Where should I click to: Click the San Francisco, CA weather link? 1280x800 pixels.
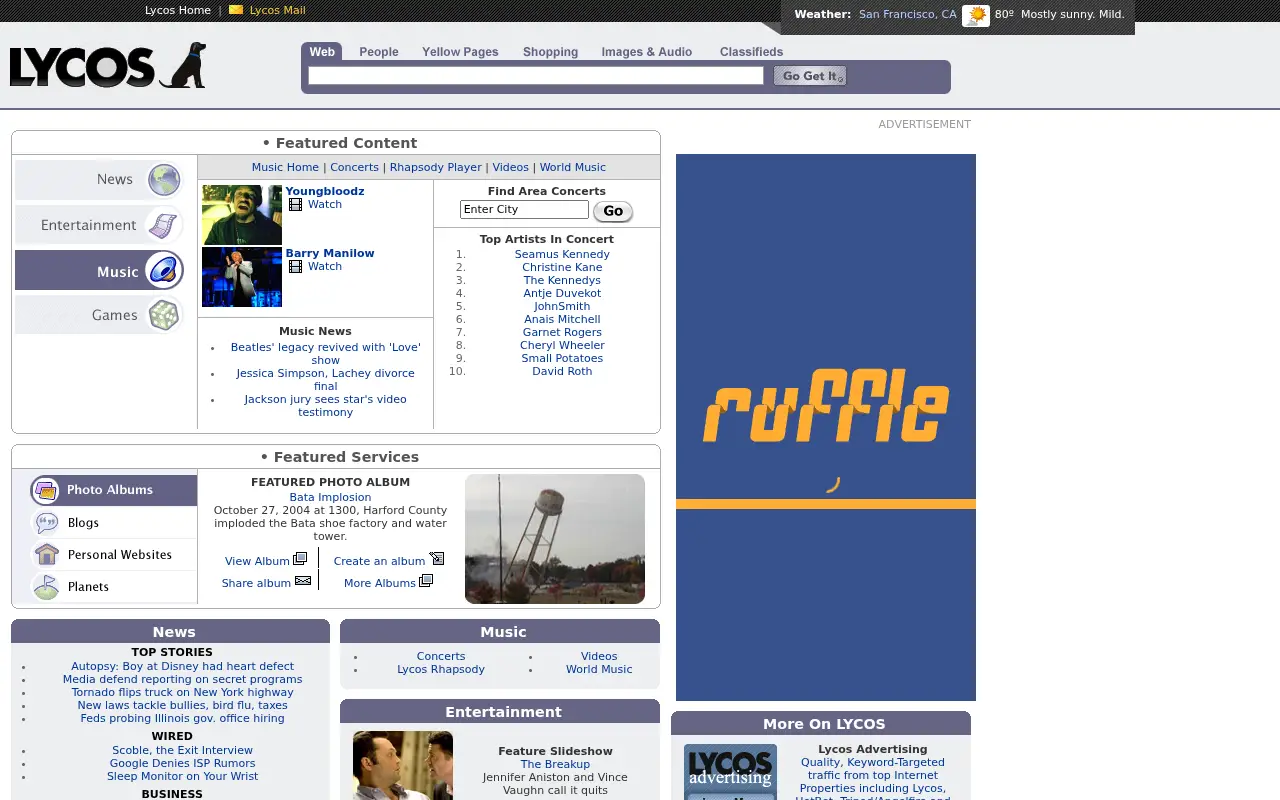908,14
